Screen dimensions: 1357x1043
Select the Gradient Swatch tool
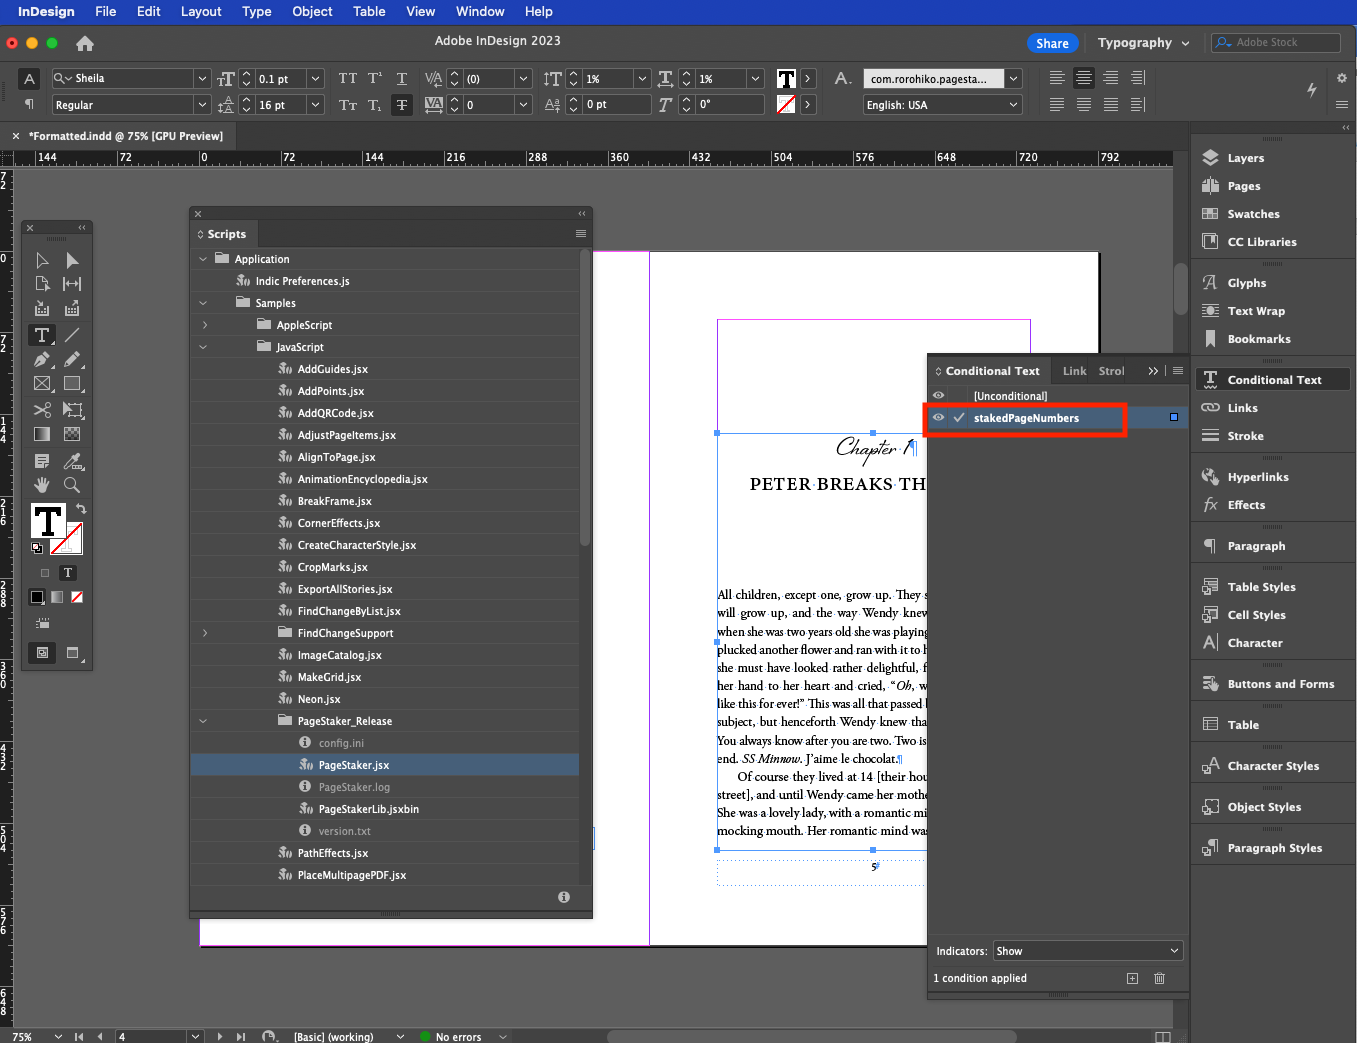click(x=42, y=434)
